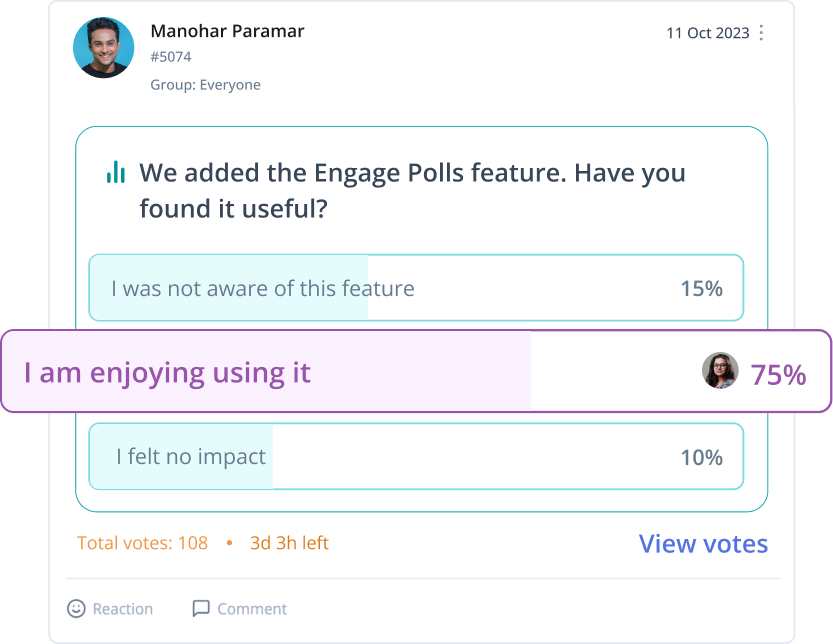This screenshot has height=644, width=833.
Task: Open the three-dot post options menu
Action: click(761, 33)
